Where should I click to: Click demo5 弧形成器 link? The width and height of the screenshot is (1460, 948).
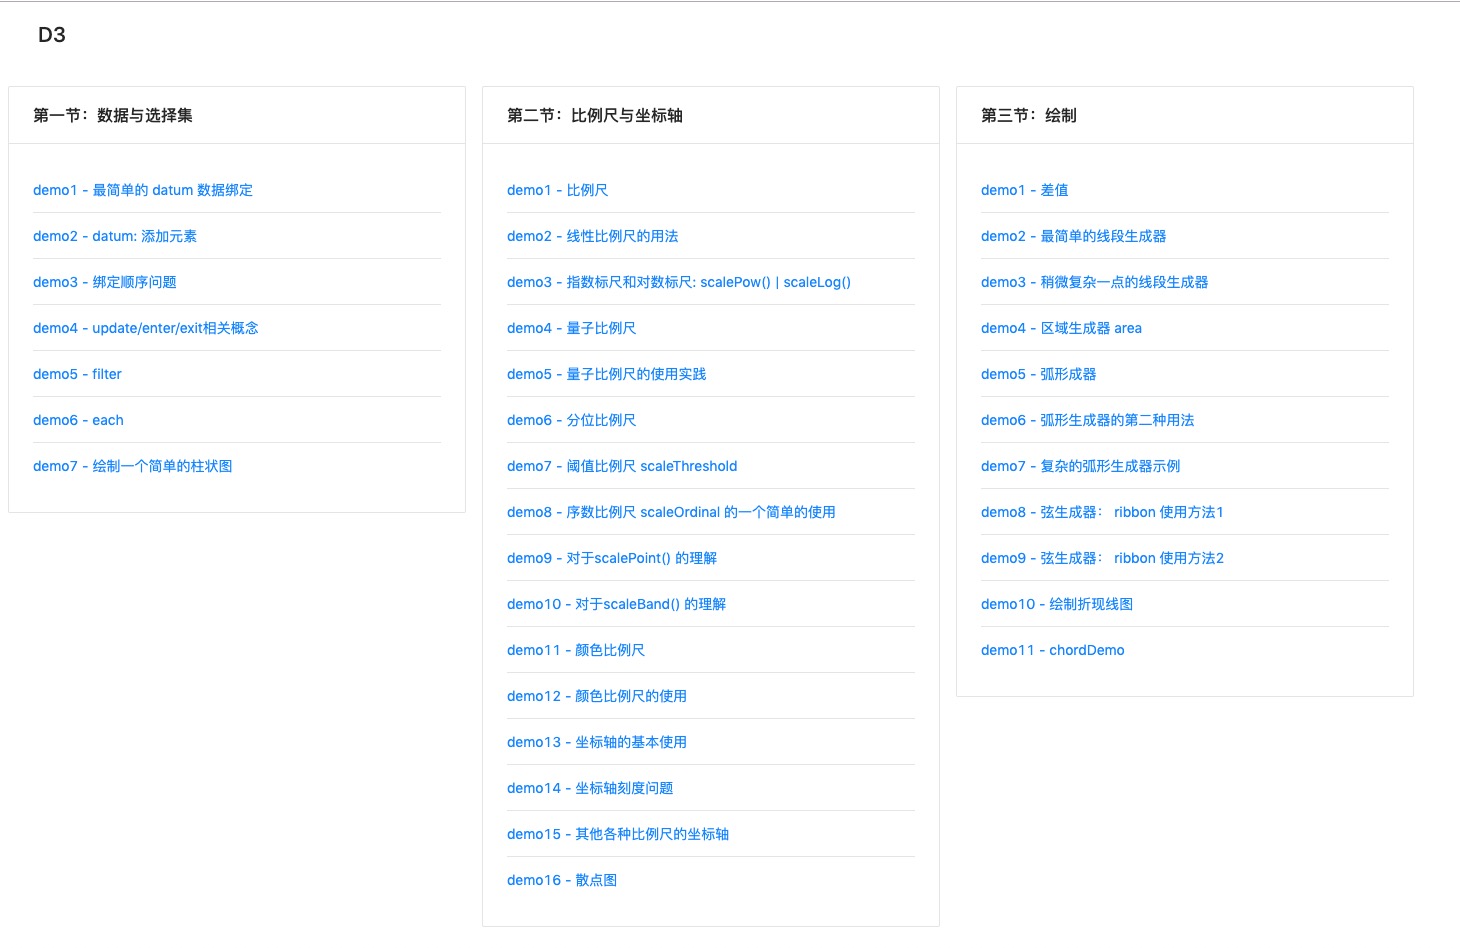(x=1039, y=374)
